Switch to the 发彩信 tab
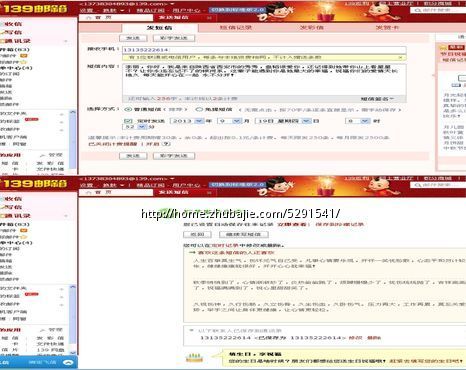The image size is (466, 370). 312,28
